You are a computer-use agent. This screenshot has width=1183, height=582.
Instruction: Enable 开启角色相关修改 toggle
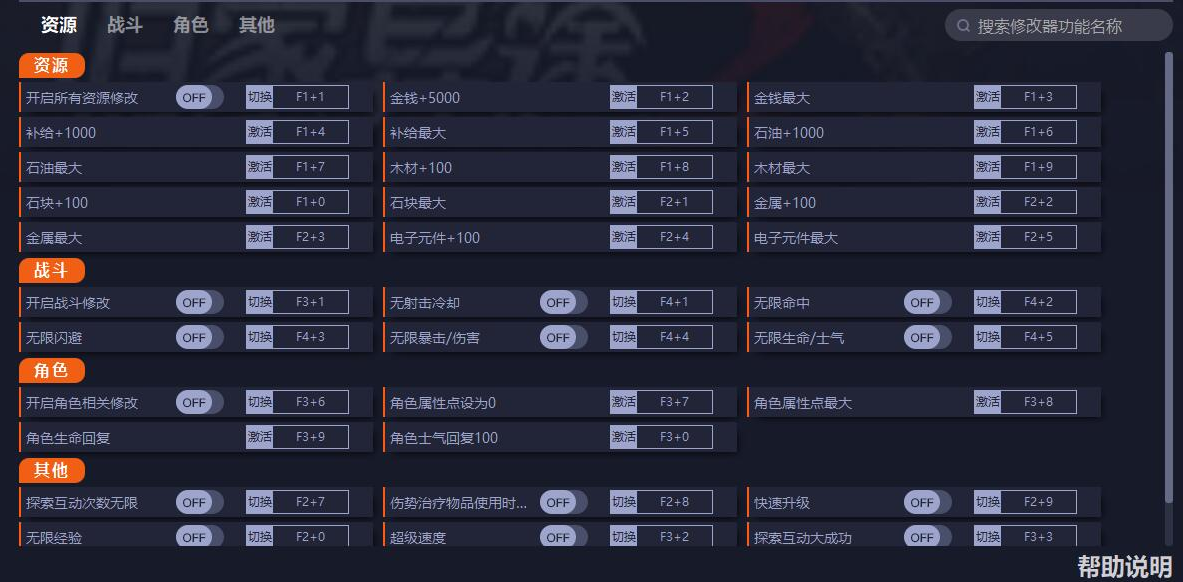(199, 402)
